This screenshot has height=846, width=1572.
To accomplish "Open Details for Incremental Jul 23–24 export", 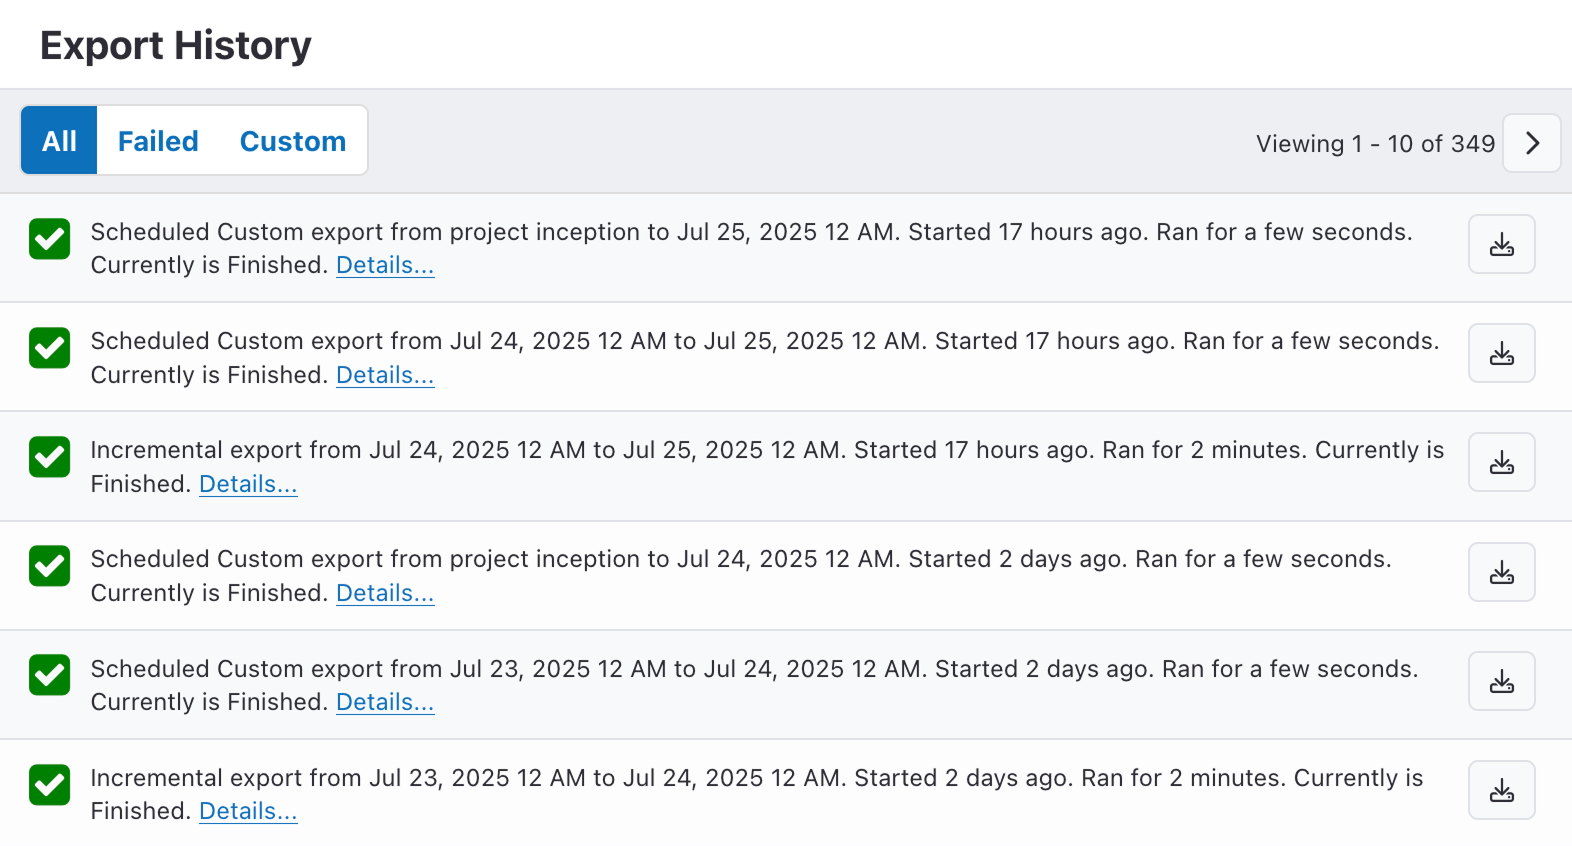I will pyautogui.click(x=248, y=812).
